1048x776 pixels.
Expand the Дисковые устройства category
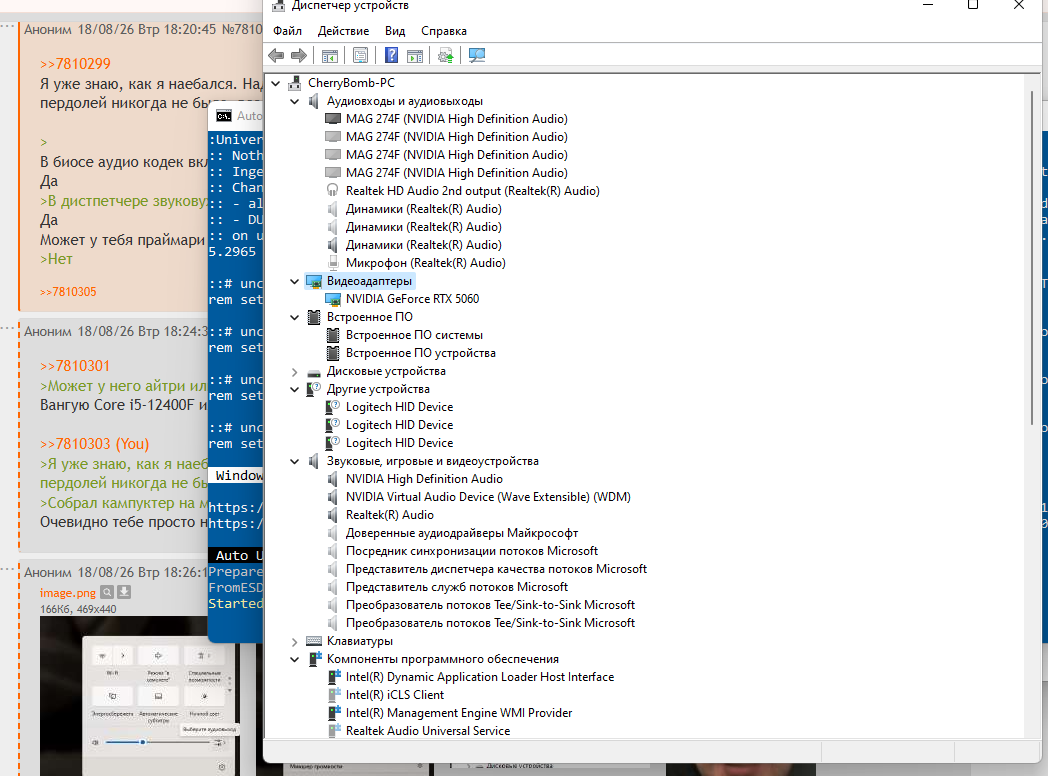tap(294, 371)
